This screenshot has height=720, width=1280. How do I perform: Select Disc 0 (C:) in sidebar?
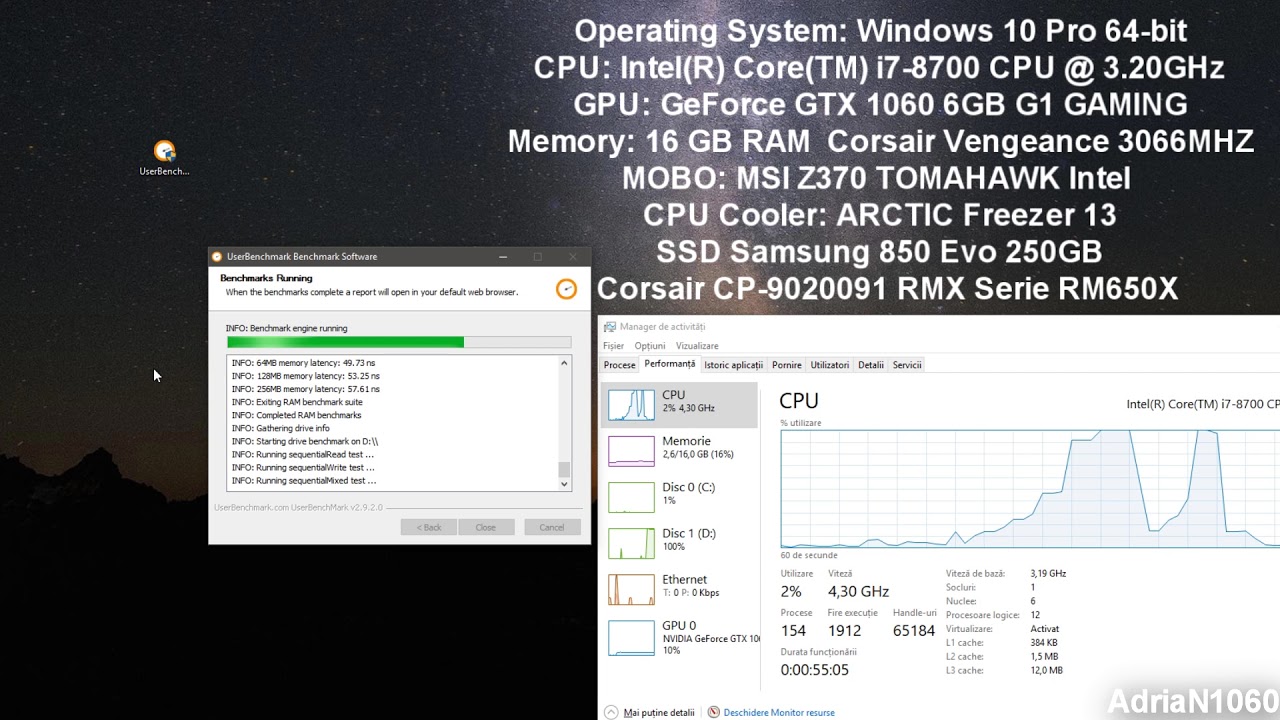pos(679,496)
